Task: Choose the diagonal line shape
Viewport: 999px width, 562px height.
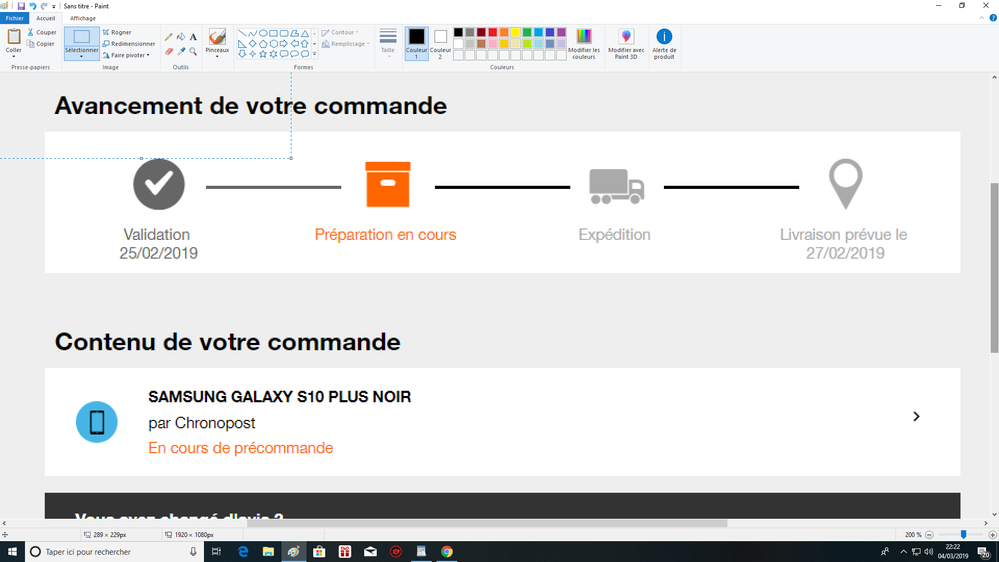Action: coord(242,33)
